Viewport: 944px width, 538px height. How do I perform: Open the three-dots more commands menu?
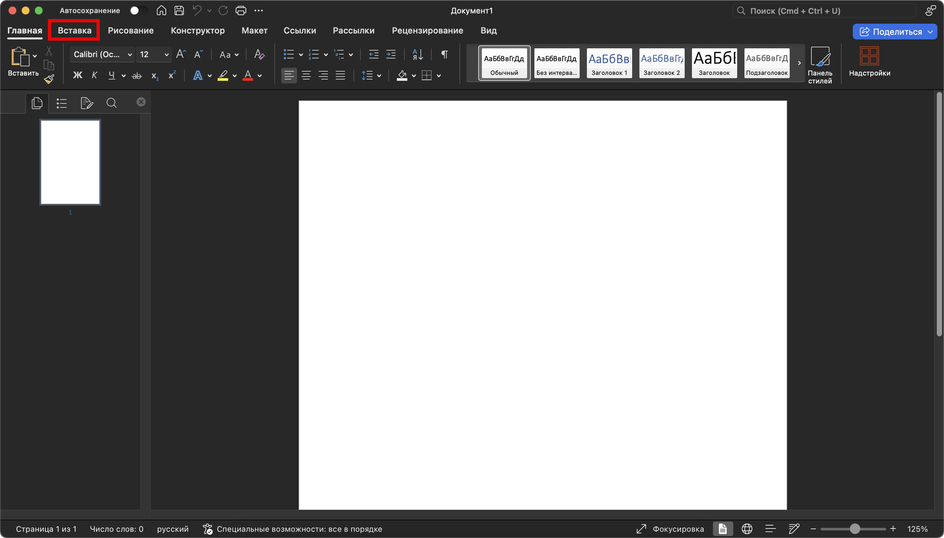[x=259, y=10]
